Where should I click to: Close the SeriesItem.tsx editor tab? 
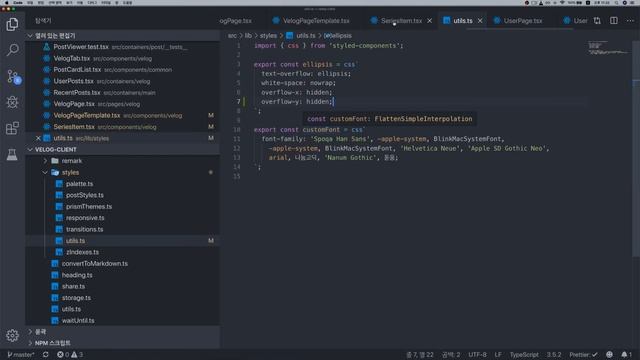click(x=429, y=20)
